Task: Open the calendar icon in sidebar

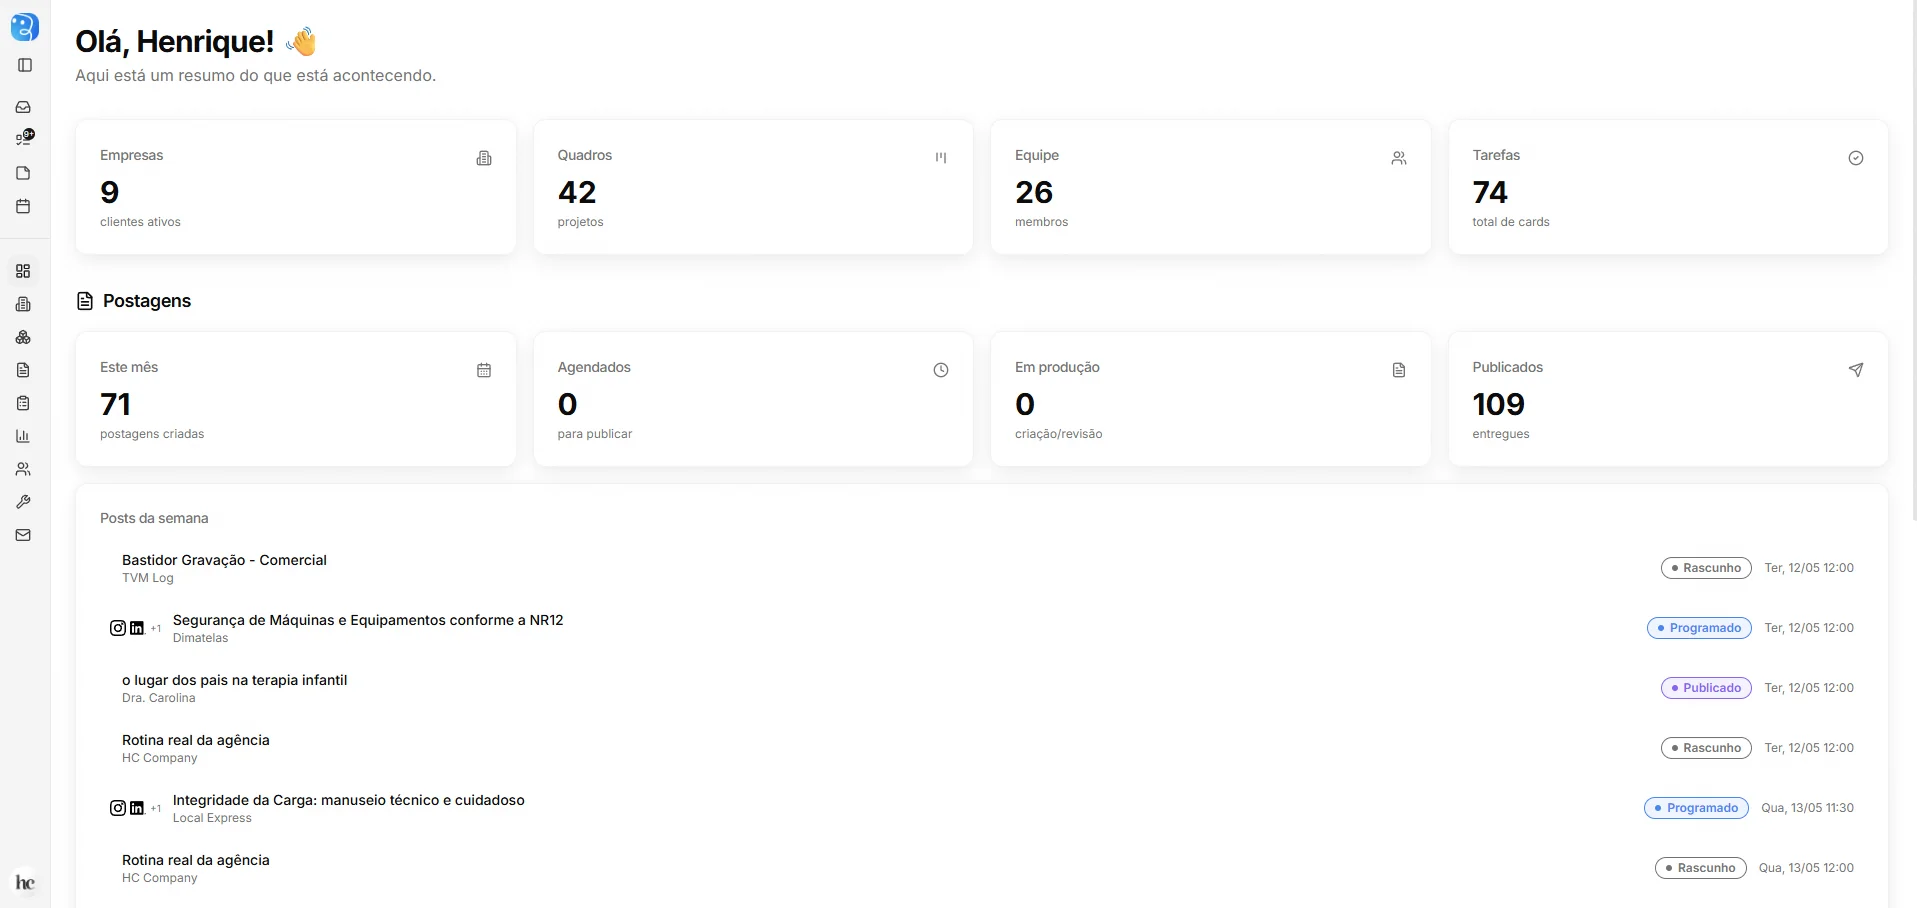Action: (x=24, y=206)
